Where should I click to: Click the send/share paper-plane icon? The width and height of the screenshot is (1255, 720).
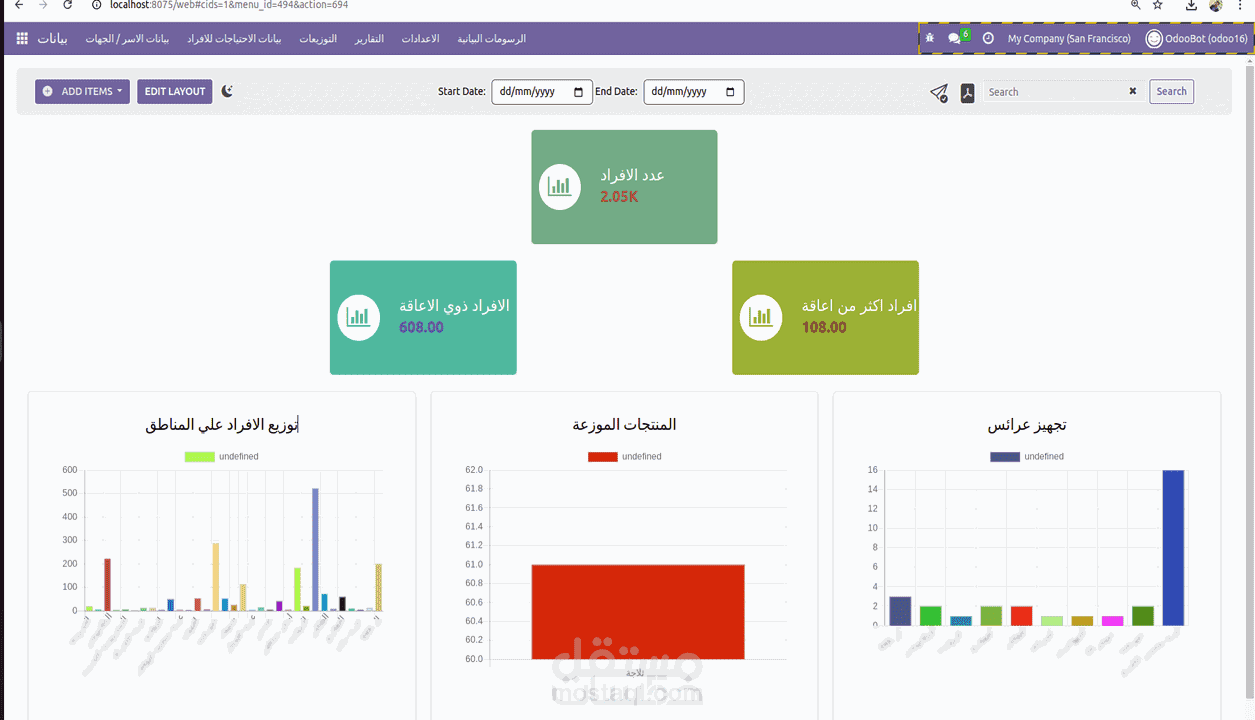tap(938, 92)
